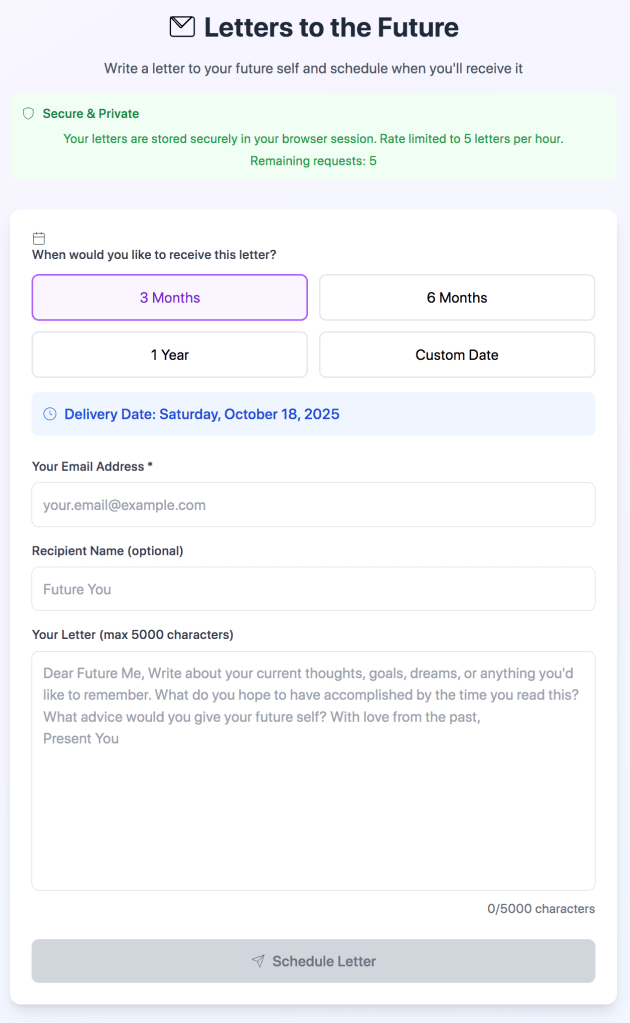
Task: Click the Secure & Private label
Action: [x=91, y=114]
